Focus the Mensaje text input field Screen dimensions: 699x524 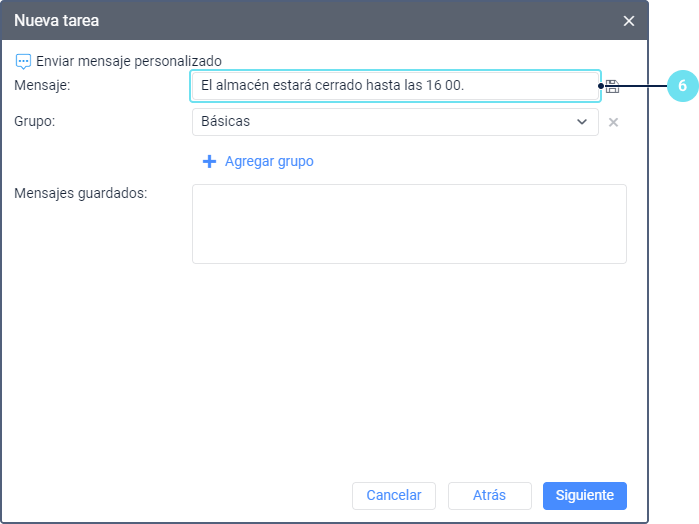pos(395,86)
